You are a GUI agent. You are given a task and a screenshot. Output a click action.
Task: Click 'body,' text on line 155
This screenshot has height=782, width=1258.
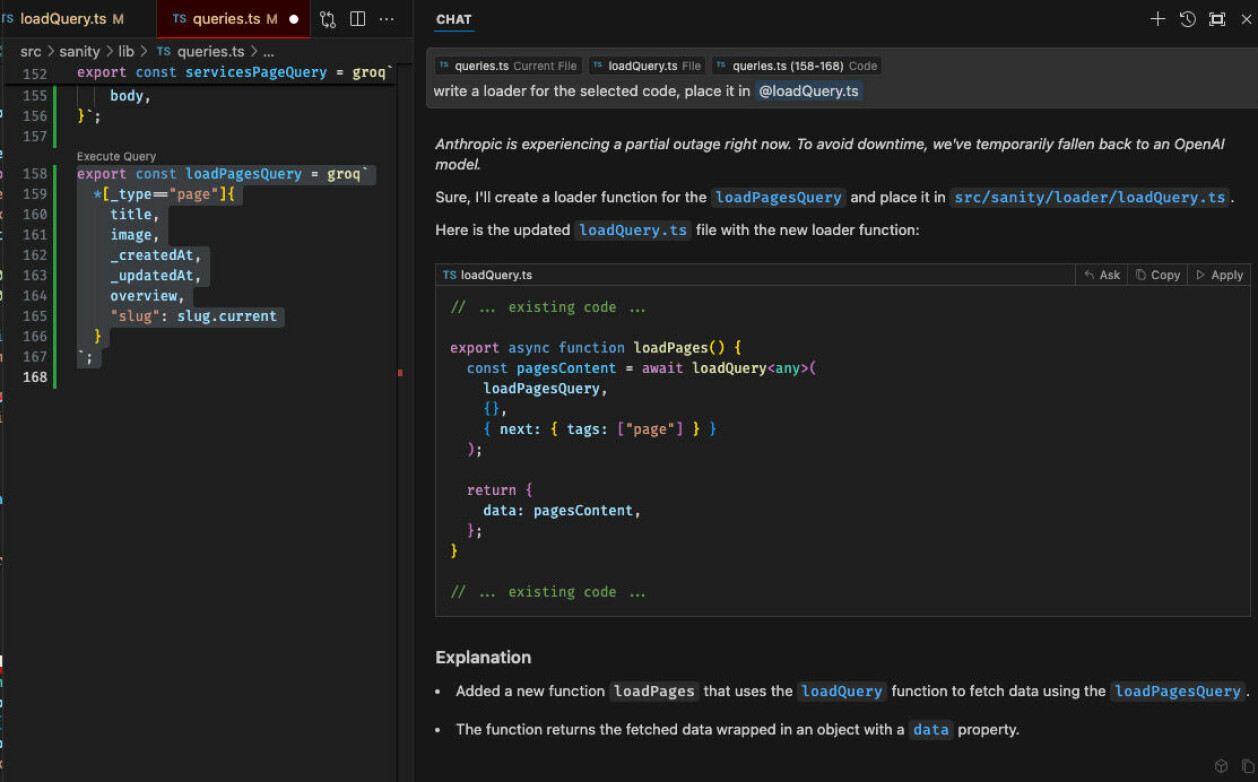coord(131,96)
